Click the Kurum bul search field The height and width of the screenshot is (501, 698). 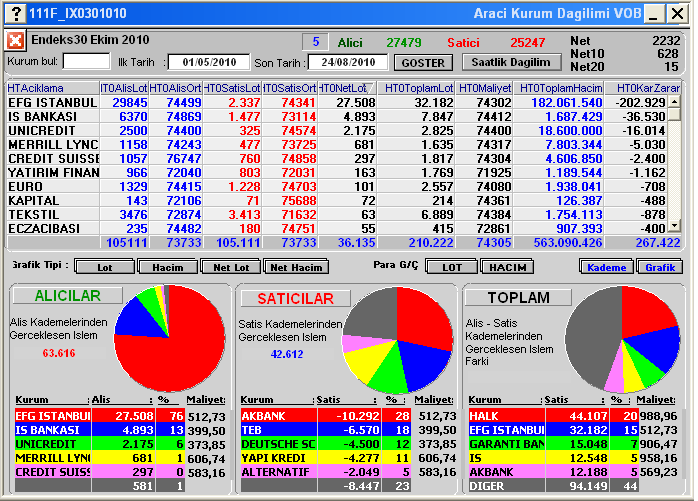(x=86, y=62)
